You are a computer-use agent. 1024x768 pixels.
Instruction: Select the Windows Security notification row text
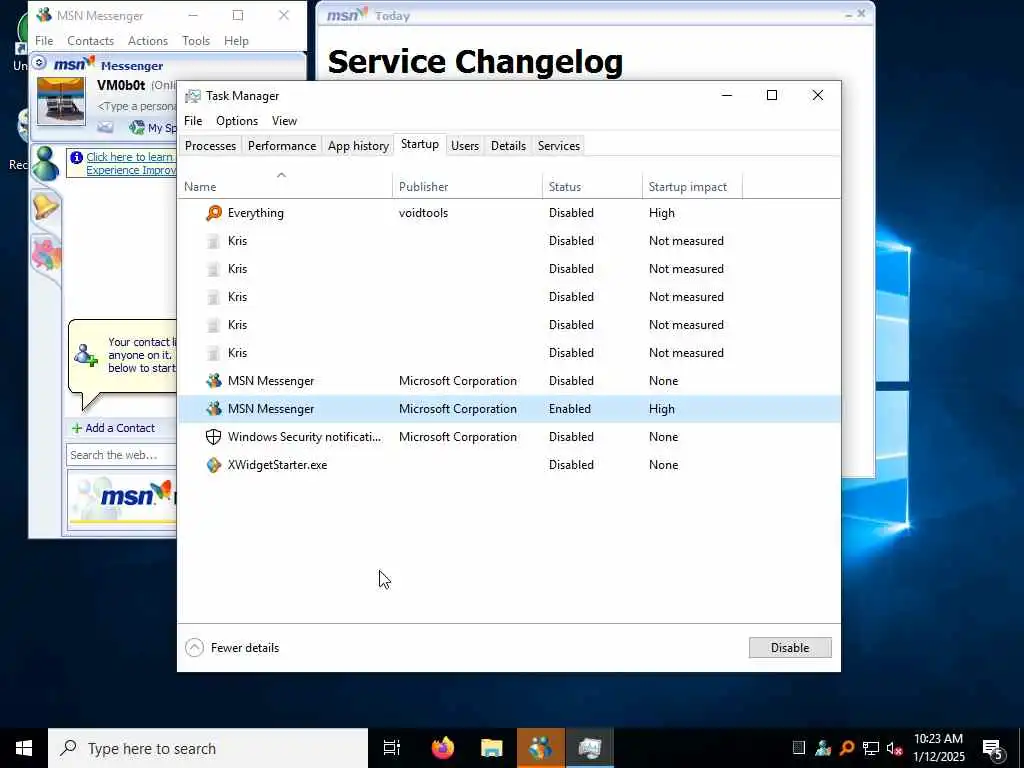point(304,437)
